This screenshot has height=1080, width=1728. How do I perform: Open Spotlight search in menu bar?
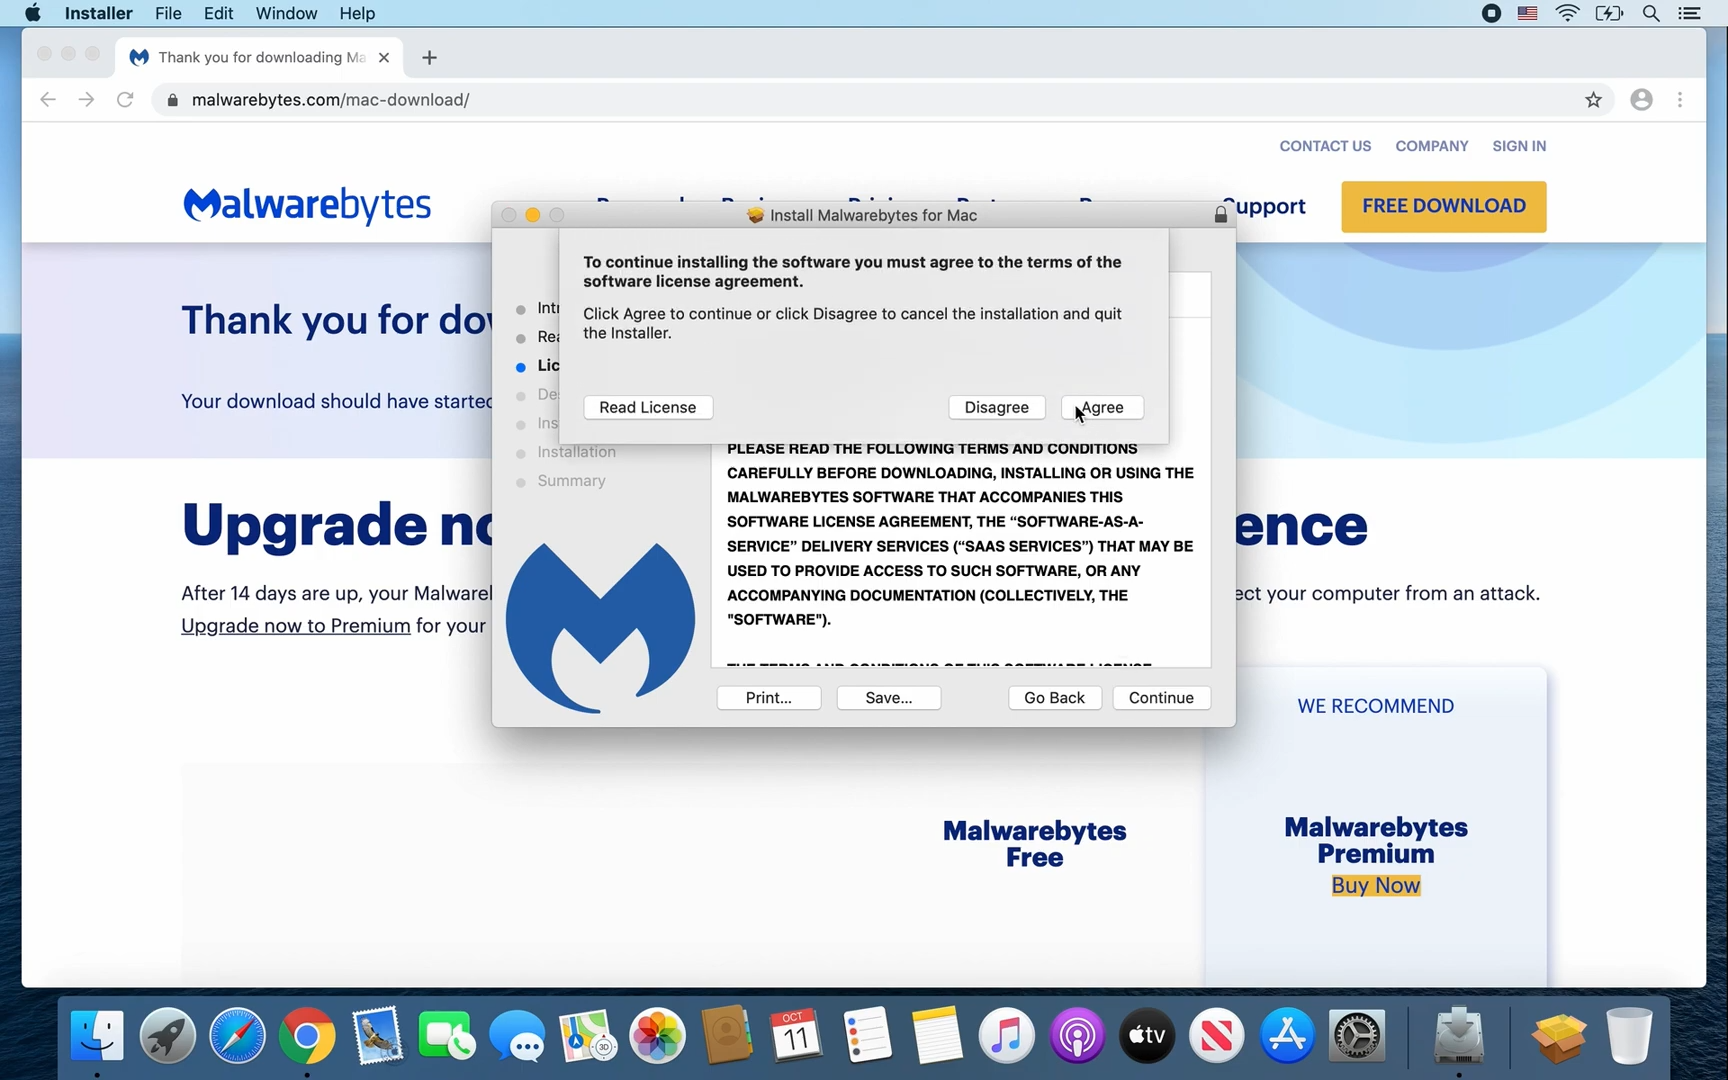pos(1651,13)
